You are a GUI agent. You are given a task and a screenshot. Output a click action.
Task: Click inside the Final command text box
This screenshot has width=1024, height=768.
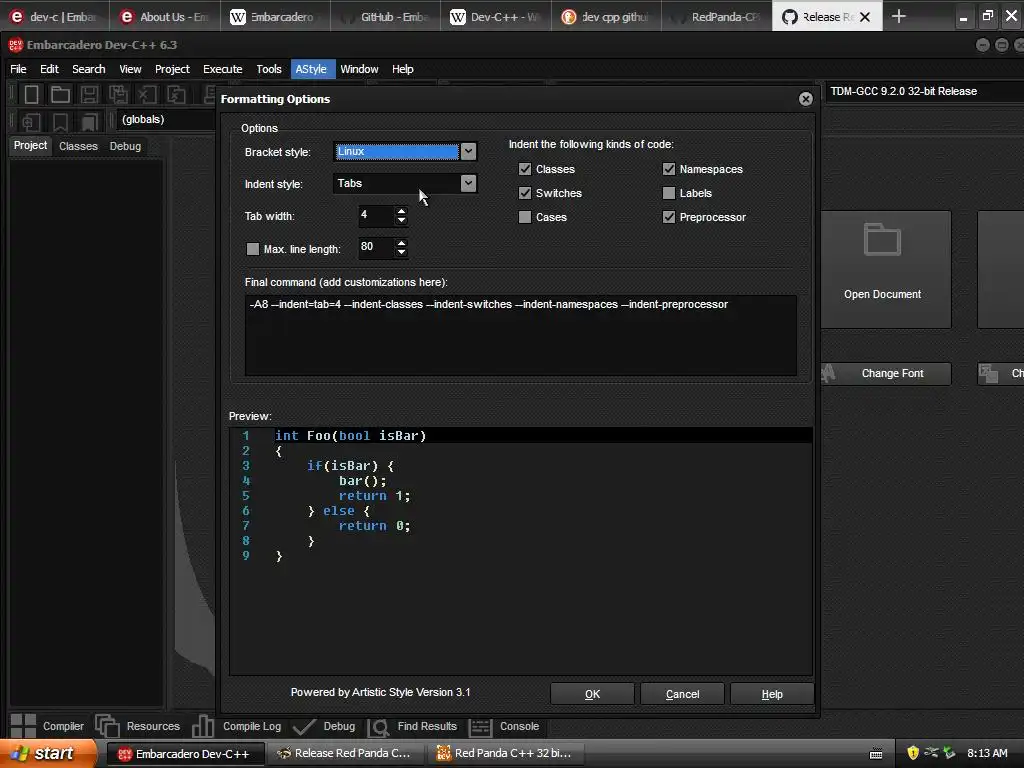pyautogui.click(x=520, y=336)
